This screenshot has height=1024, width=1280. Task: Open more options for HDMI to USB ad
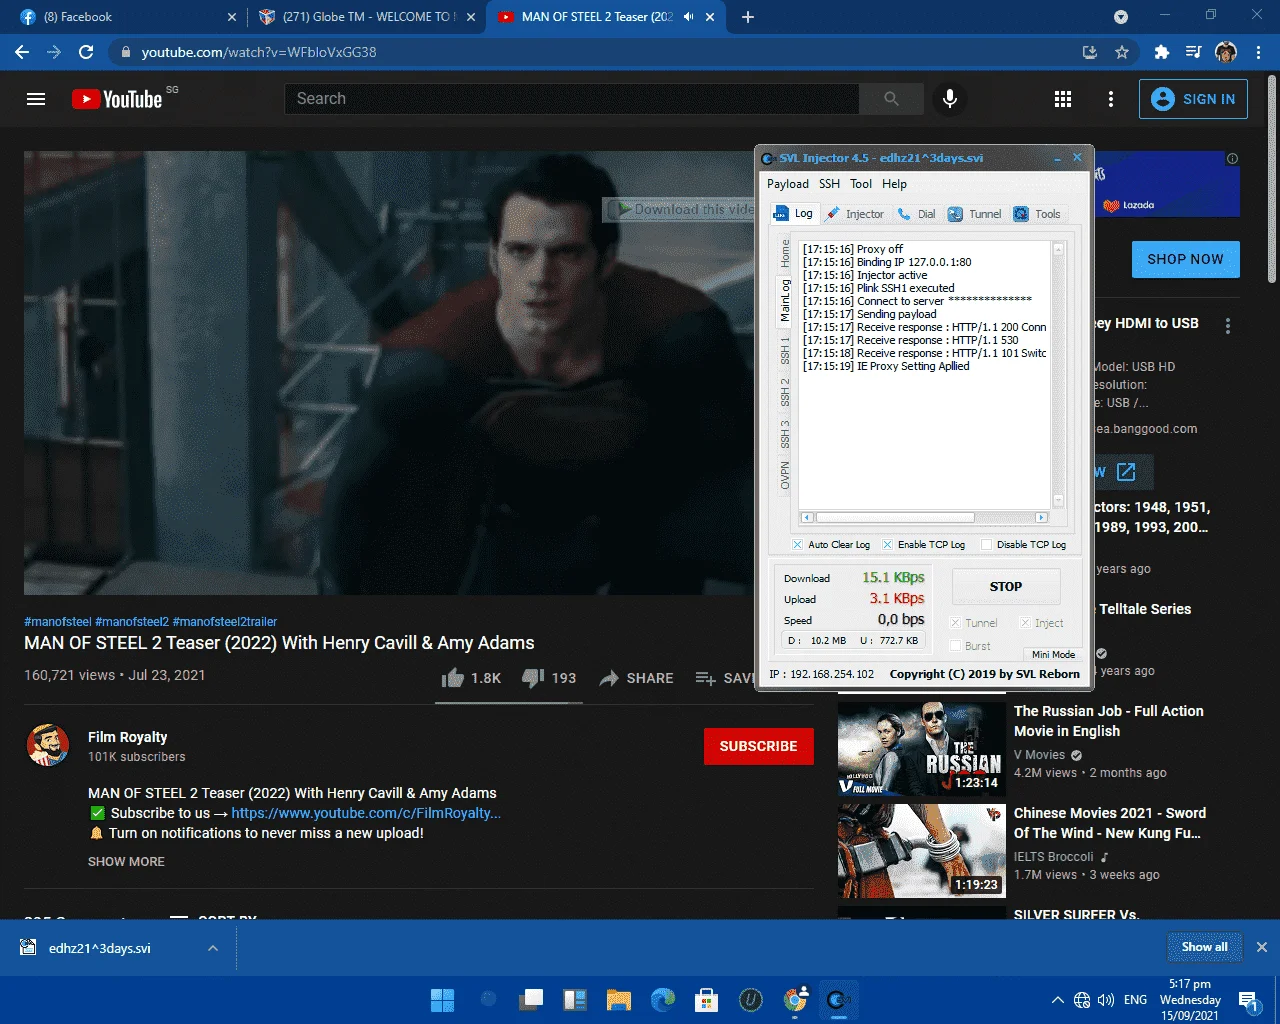click(1228, 326)
